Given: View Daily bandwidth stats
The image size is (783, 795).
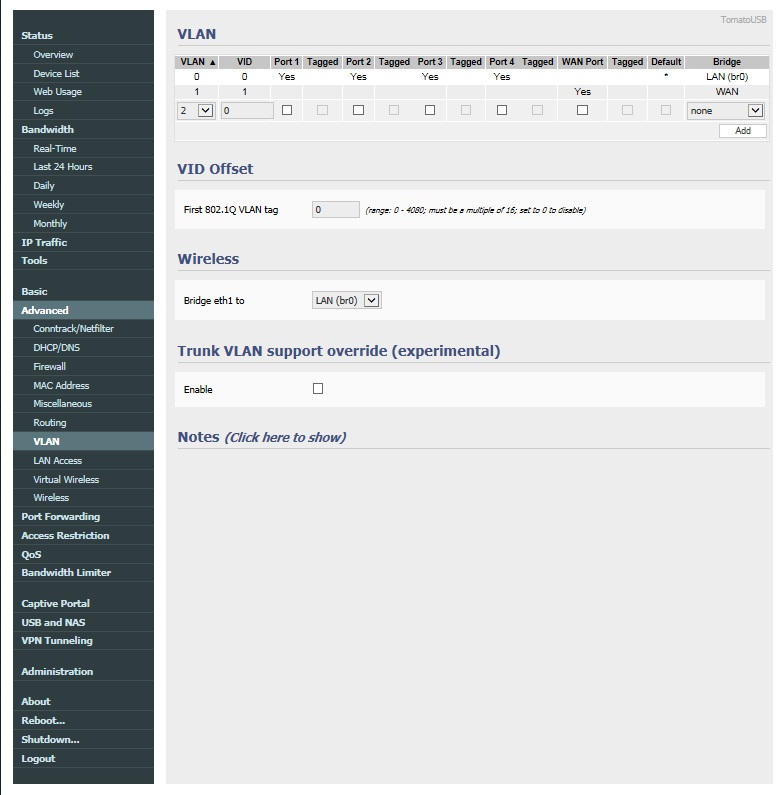Looking at the screenshot, I should coord(44,186).
